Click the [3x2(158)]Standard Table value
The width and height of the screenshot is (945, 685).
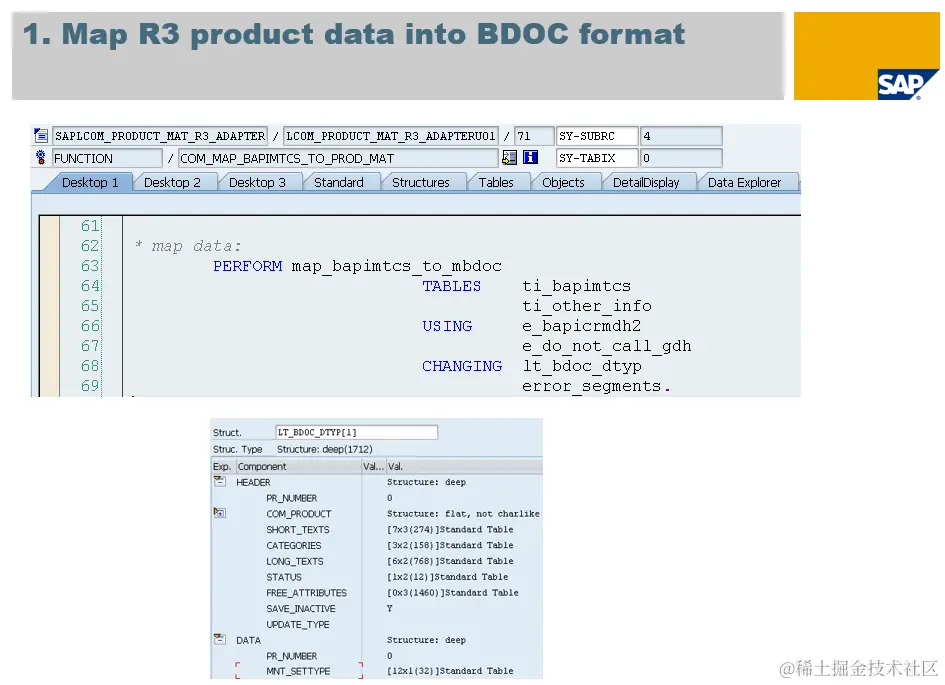tap(450, 545)
